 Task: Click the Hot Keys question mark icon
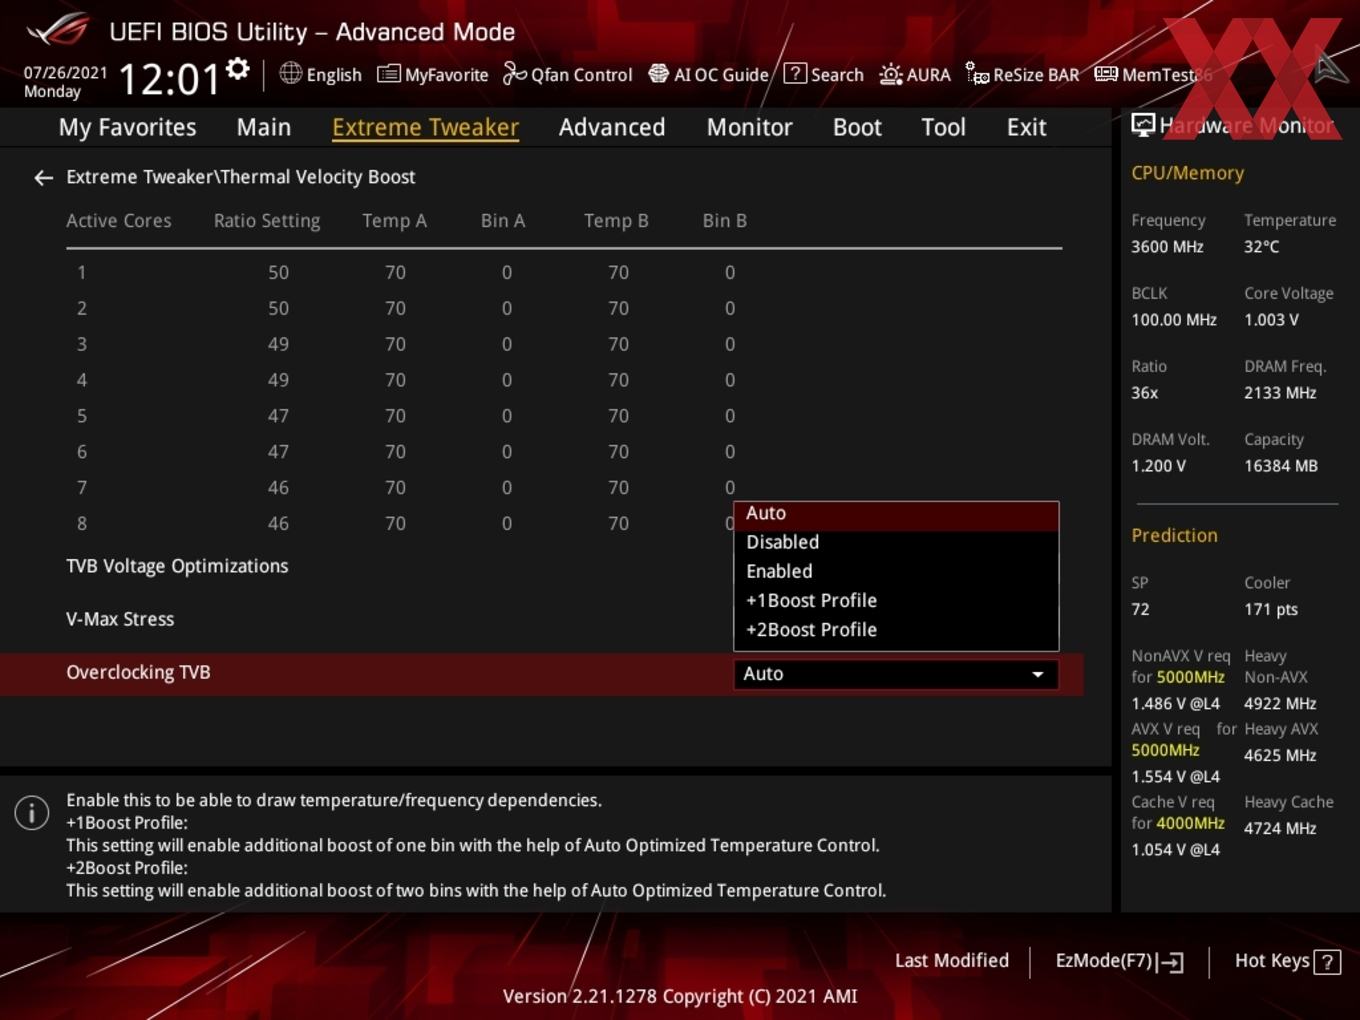click(x=1327, y=962)
